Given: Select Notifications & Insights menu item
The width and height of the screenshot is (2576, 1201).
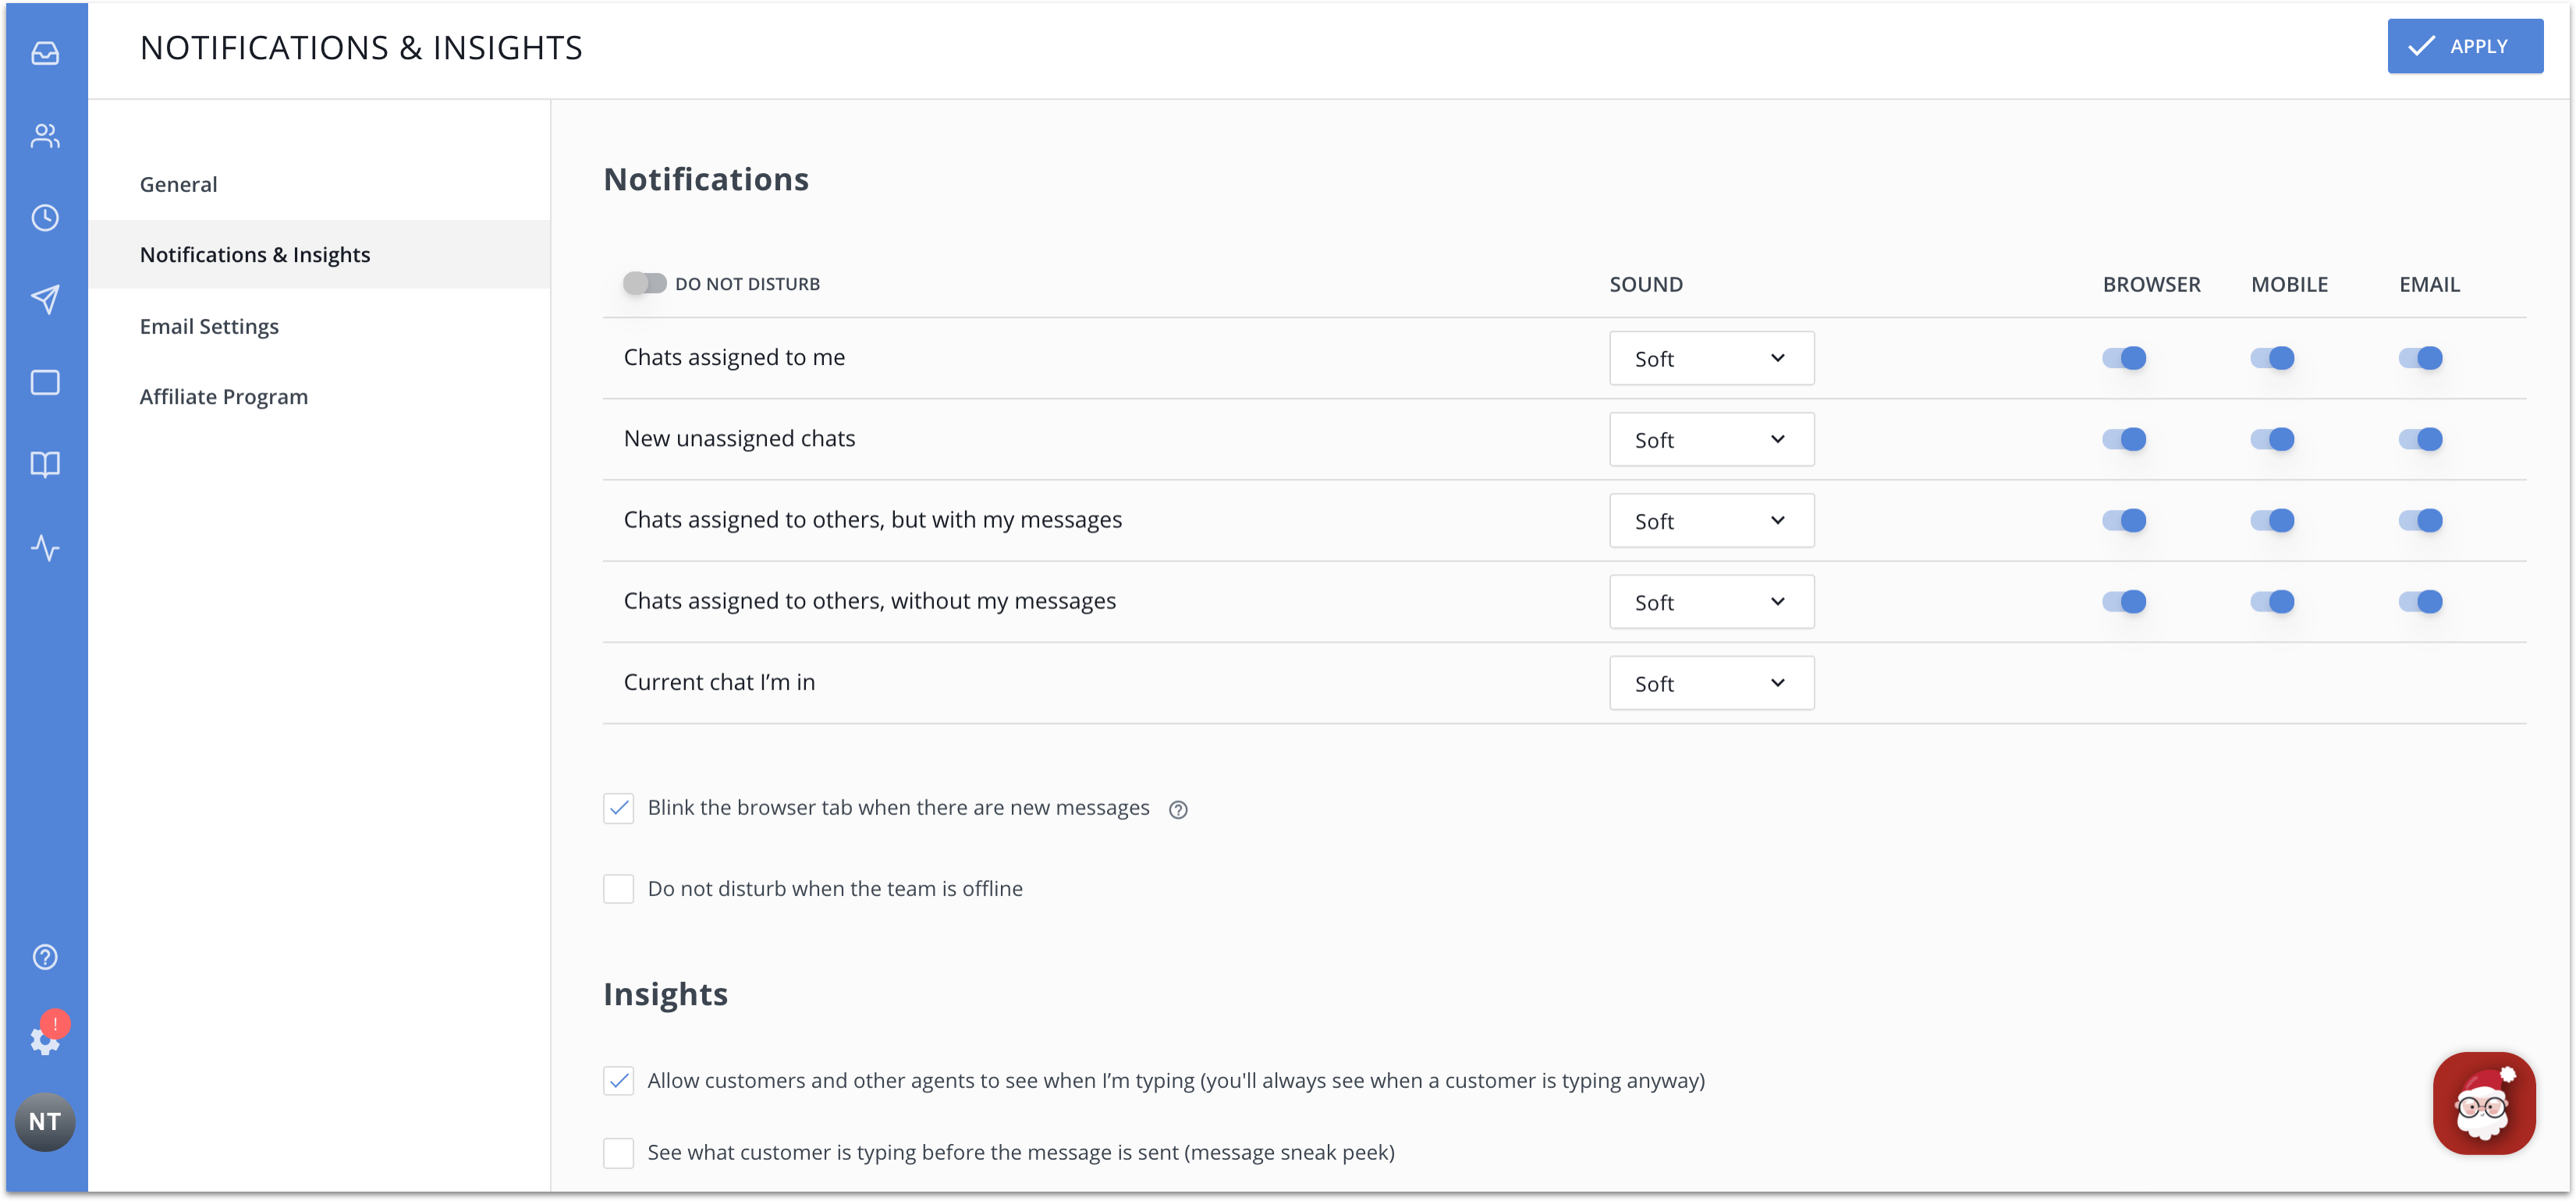Looking at the screenshot, I should [x=319, y=255].
